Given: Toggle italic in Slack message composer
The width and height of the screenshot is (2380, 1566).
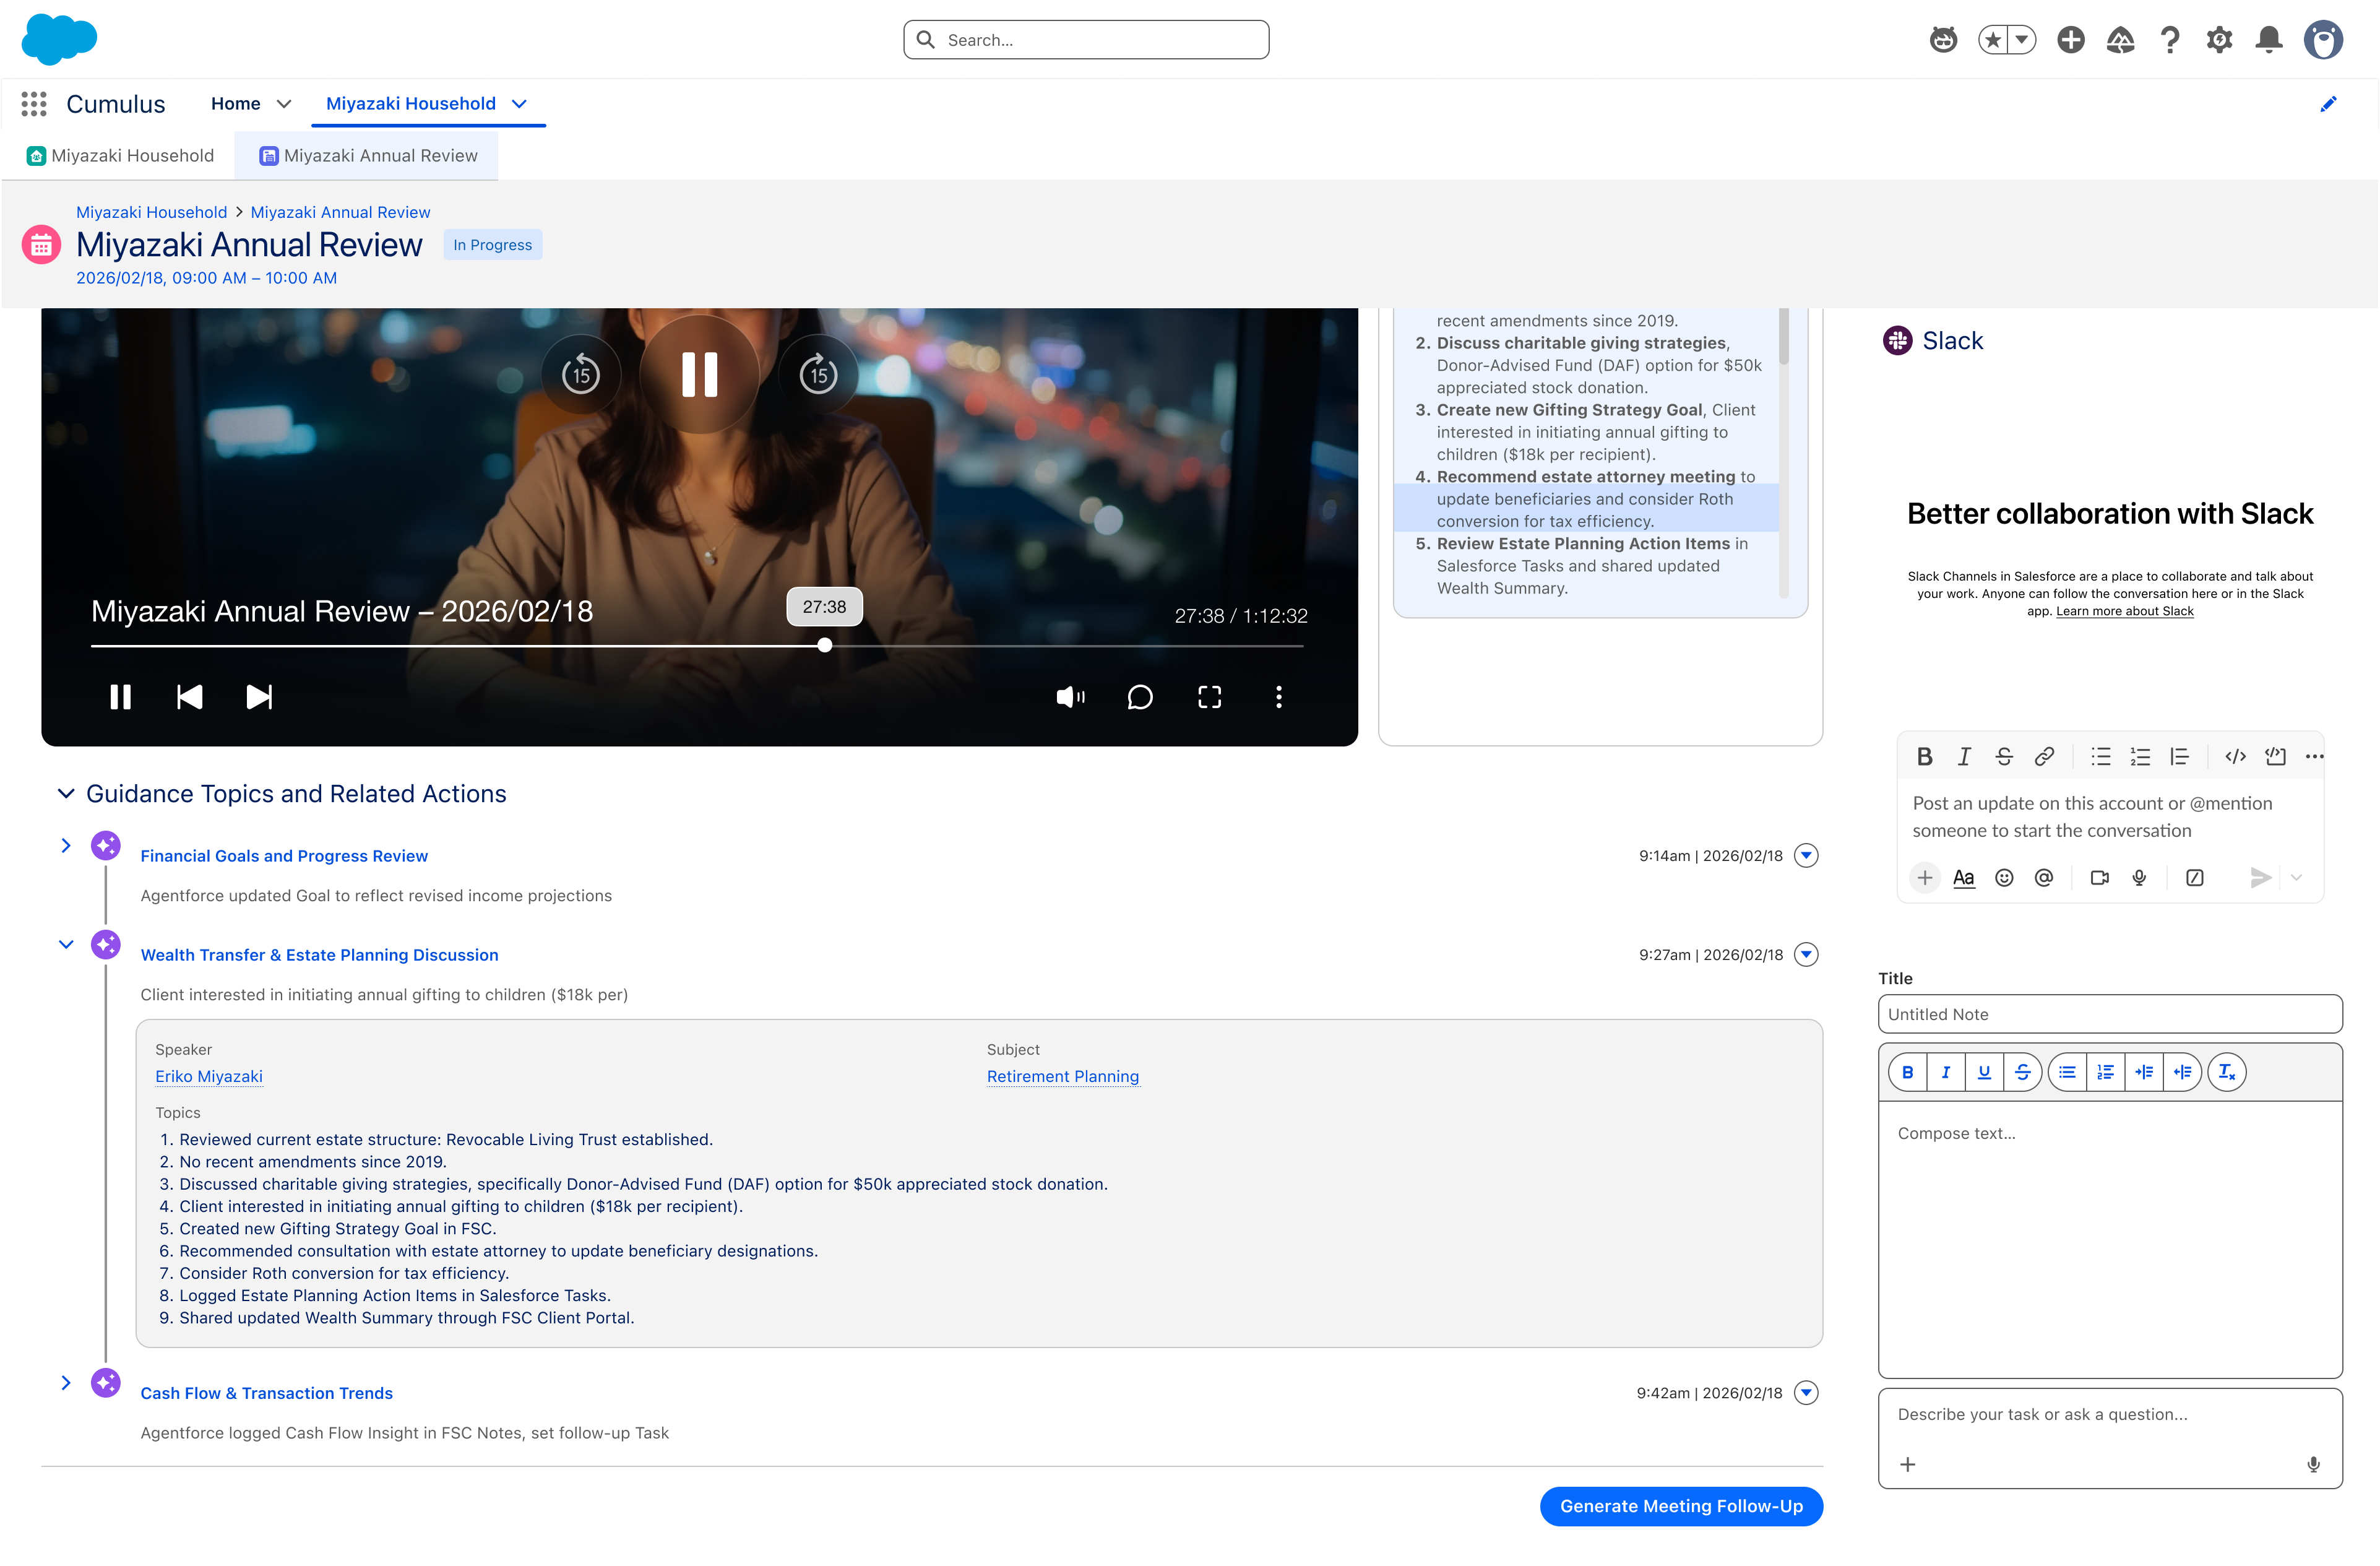Looking at the screenshot, I should point(1964,757).
